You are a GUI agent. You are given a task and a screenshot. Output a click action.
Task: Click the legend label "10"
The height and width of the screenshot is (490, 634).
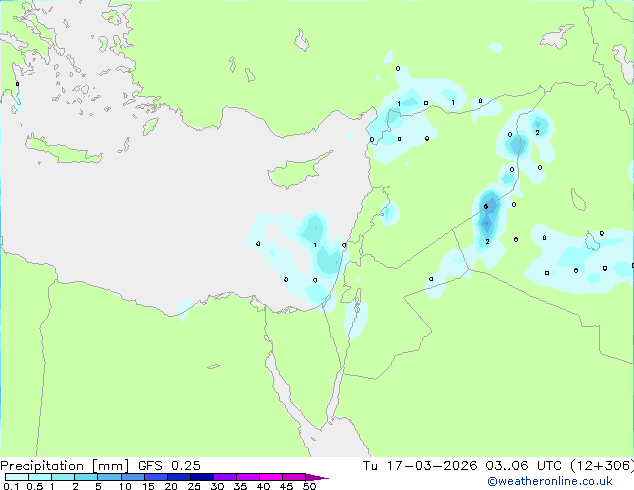[x=125, y=486]
